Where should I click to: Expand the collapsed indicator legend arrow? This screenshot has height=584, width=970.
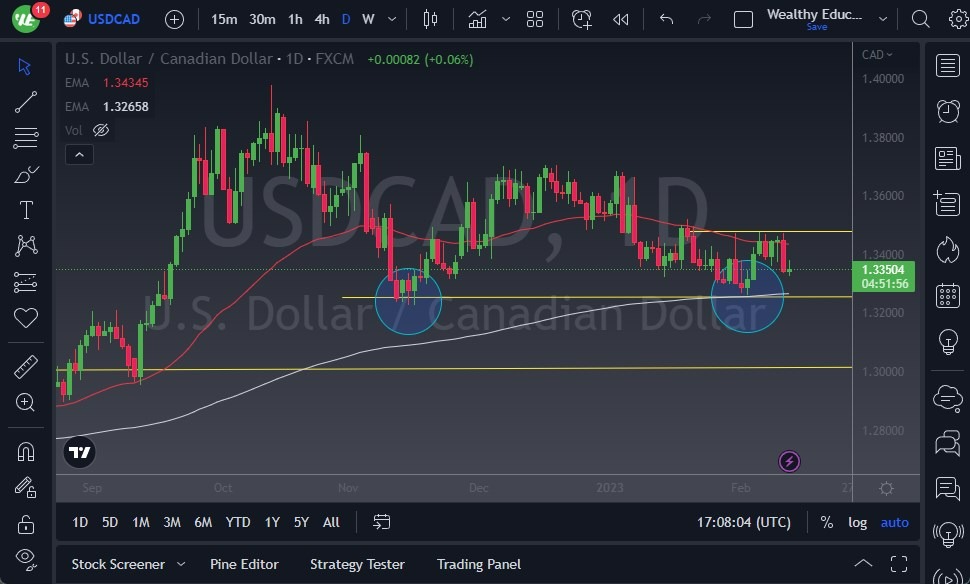(x=79, y=154)
